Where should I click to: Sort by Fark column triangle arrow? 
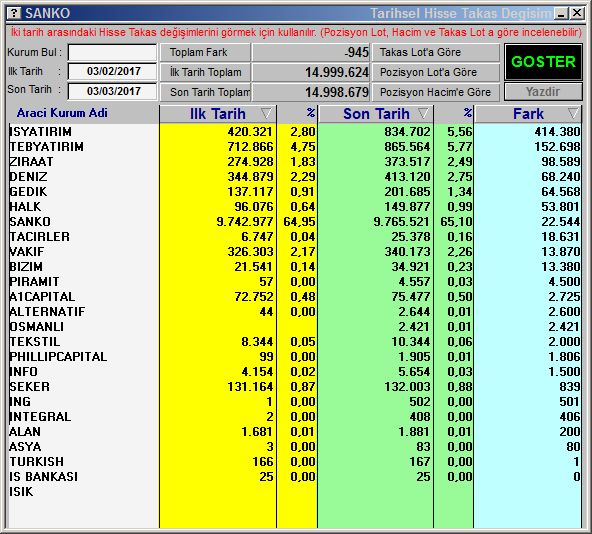[x=573, y=113]
